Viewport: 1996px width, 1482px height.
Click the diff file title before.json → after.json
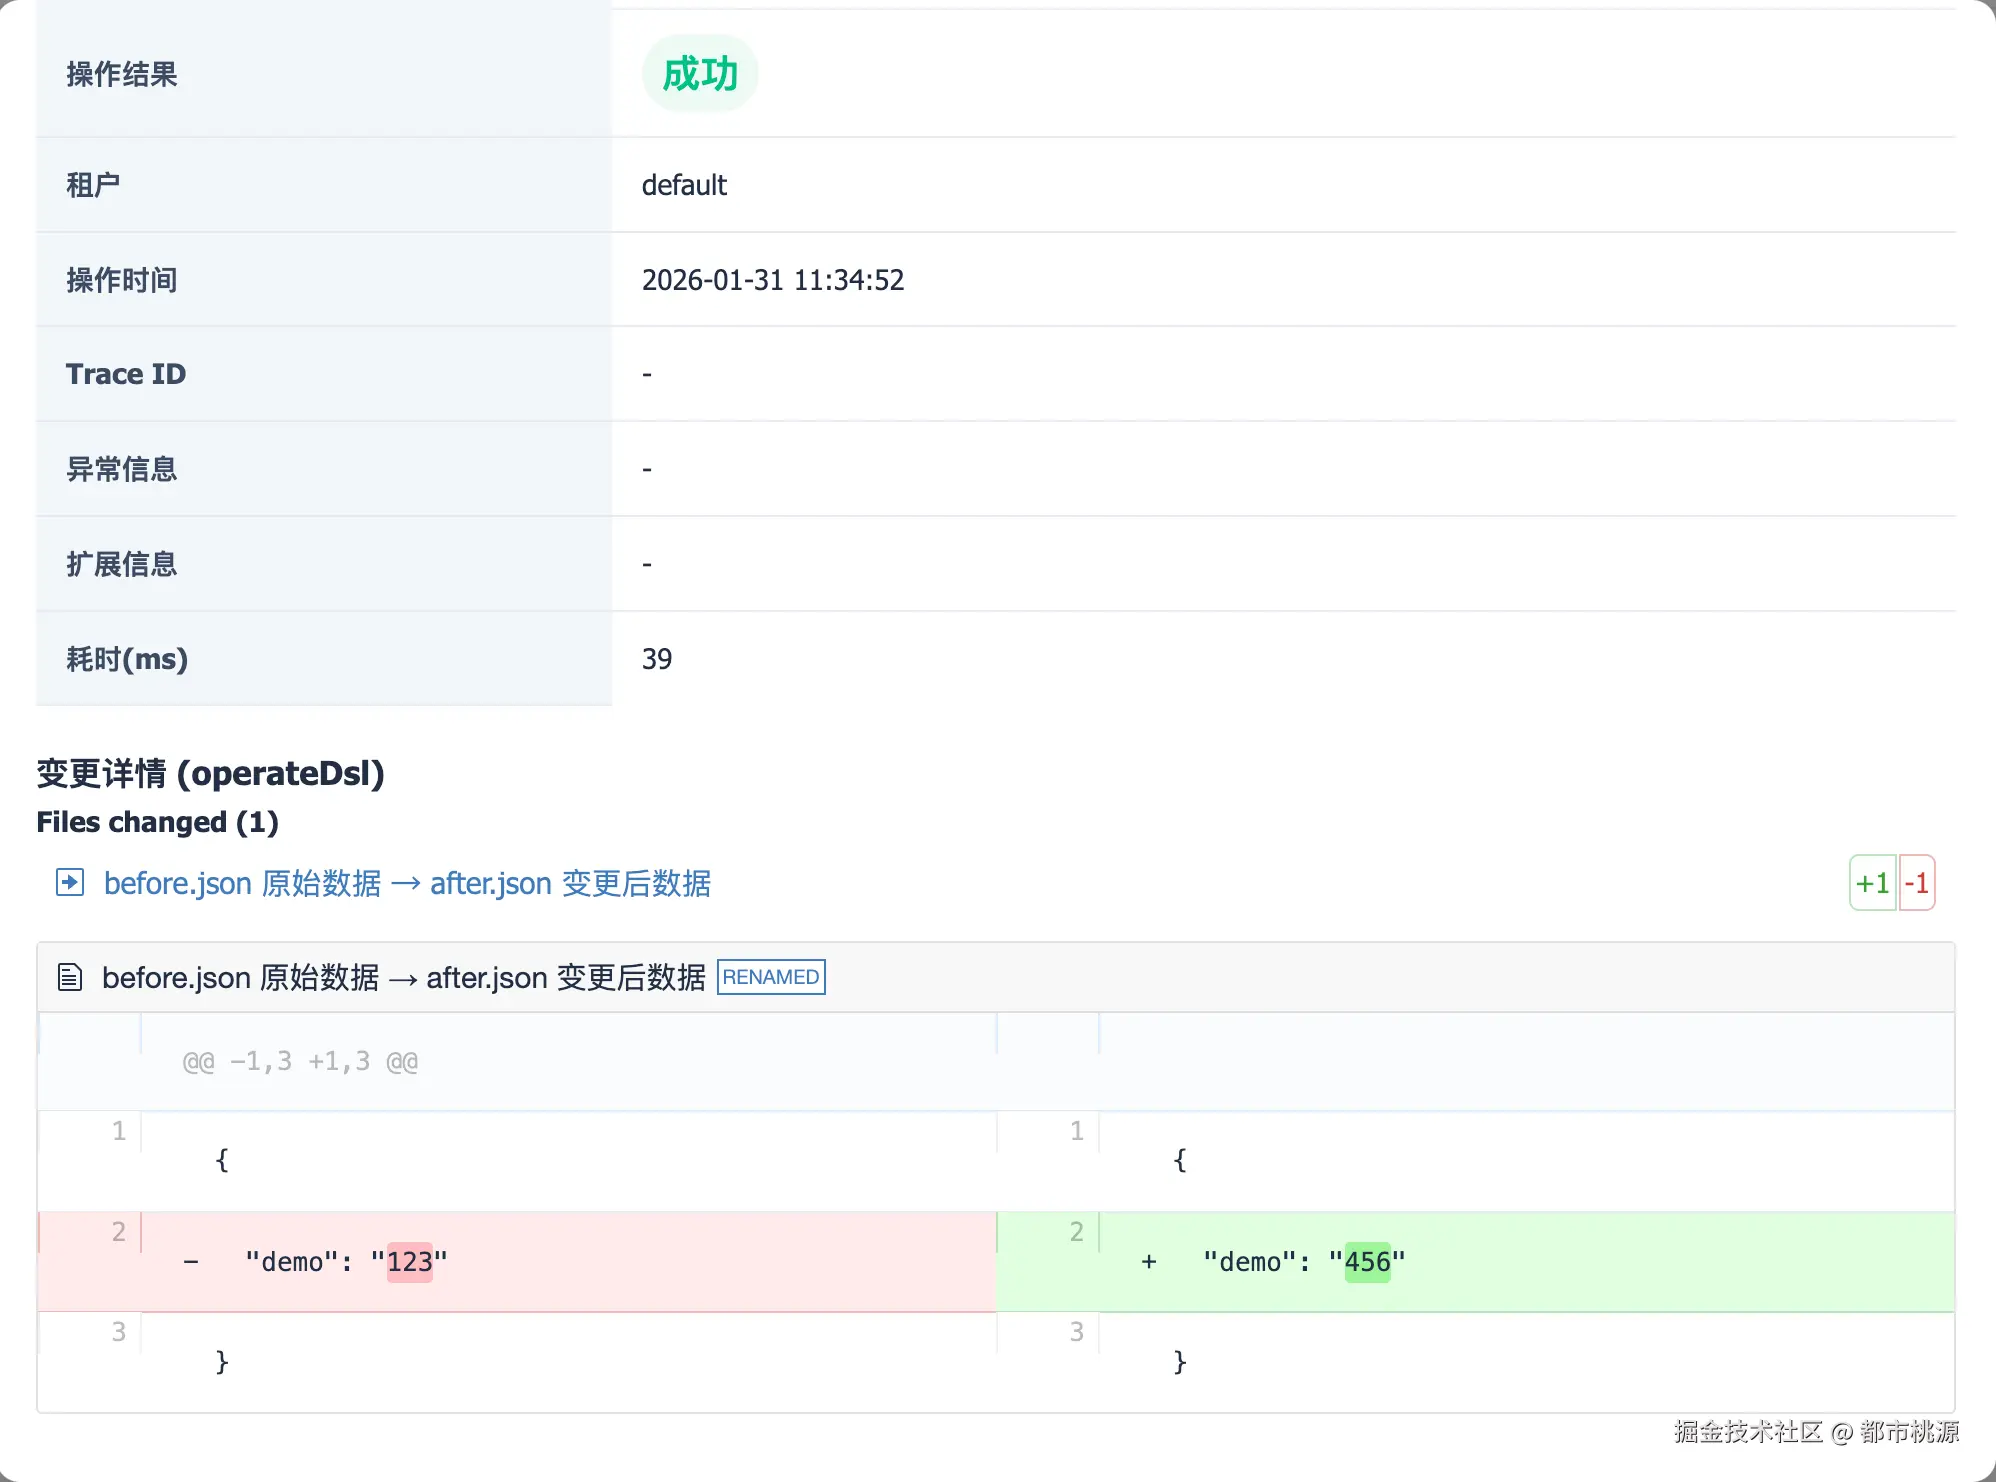(403, 977)
